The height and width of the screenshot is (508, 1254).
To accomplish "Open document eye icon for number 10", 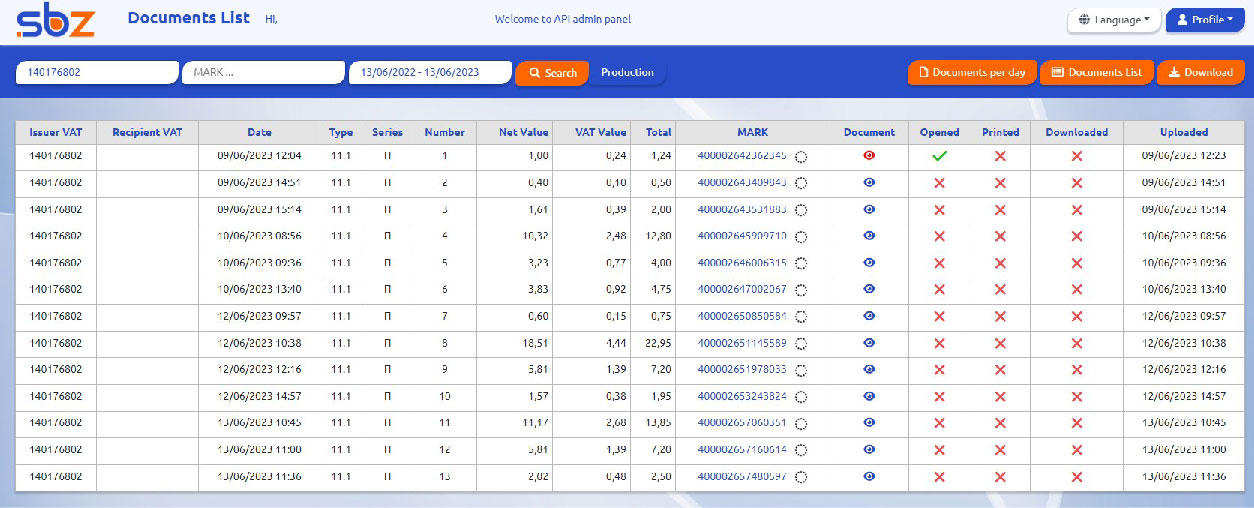I will [x=869, y=397].
